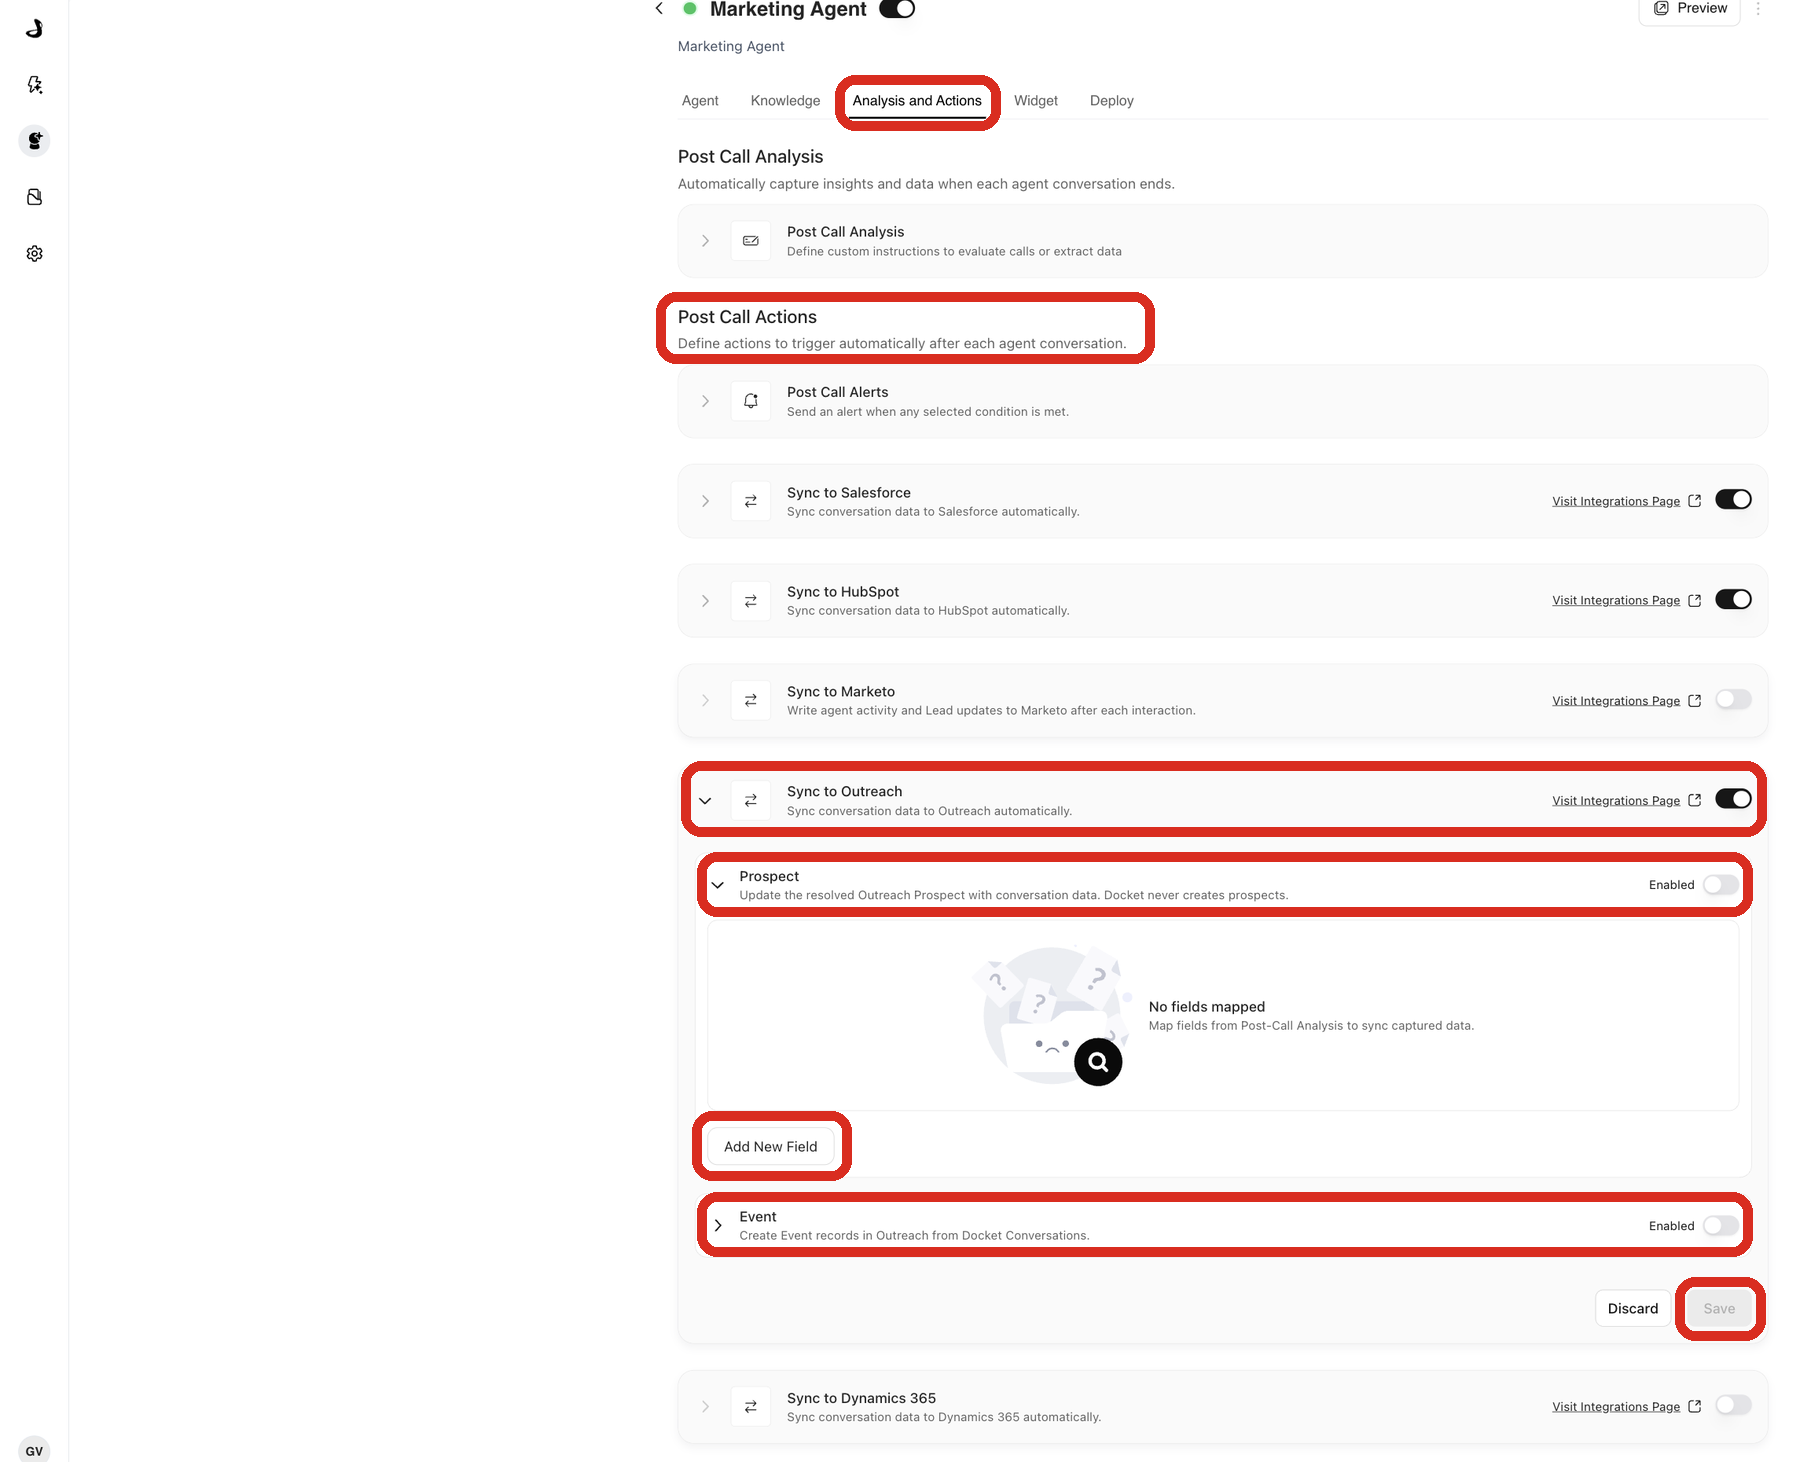Enable the Sync to Marketo toggle
This screenshot has height=1462, width=1800.
pos(1734,699)
